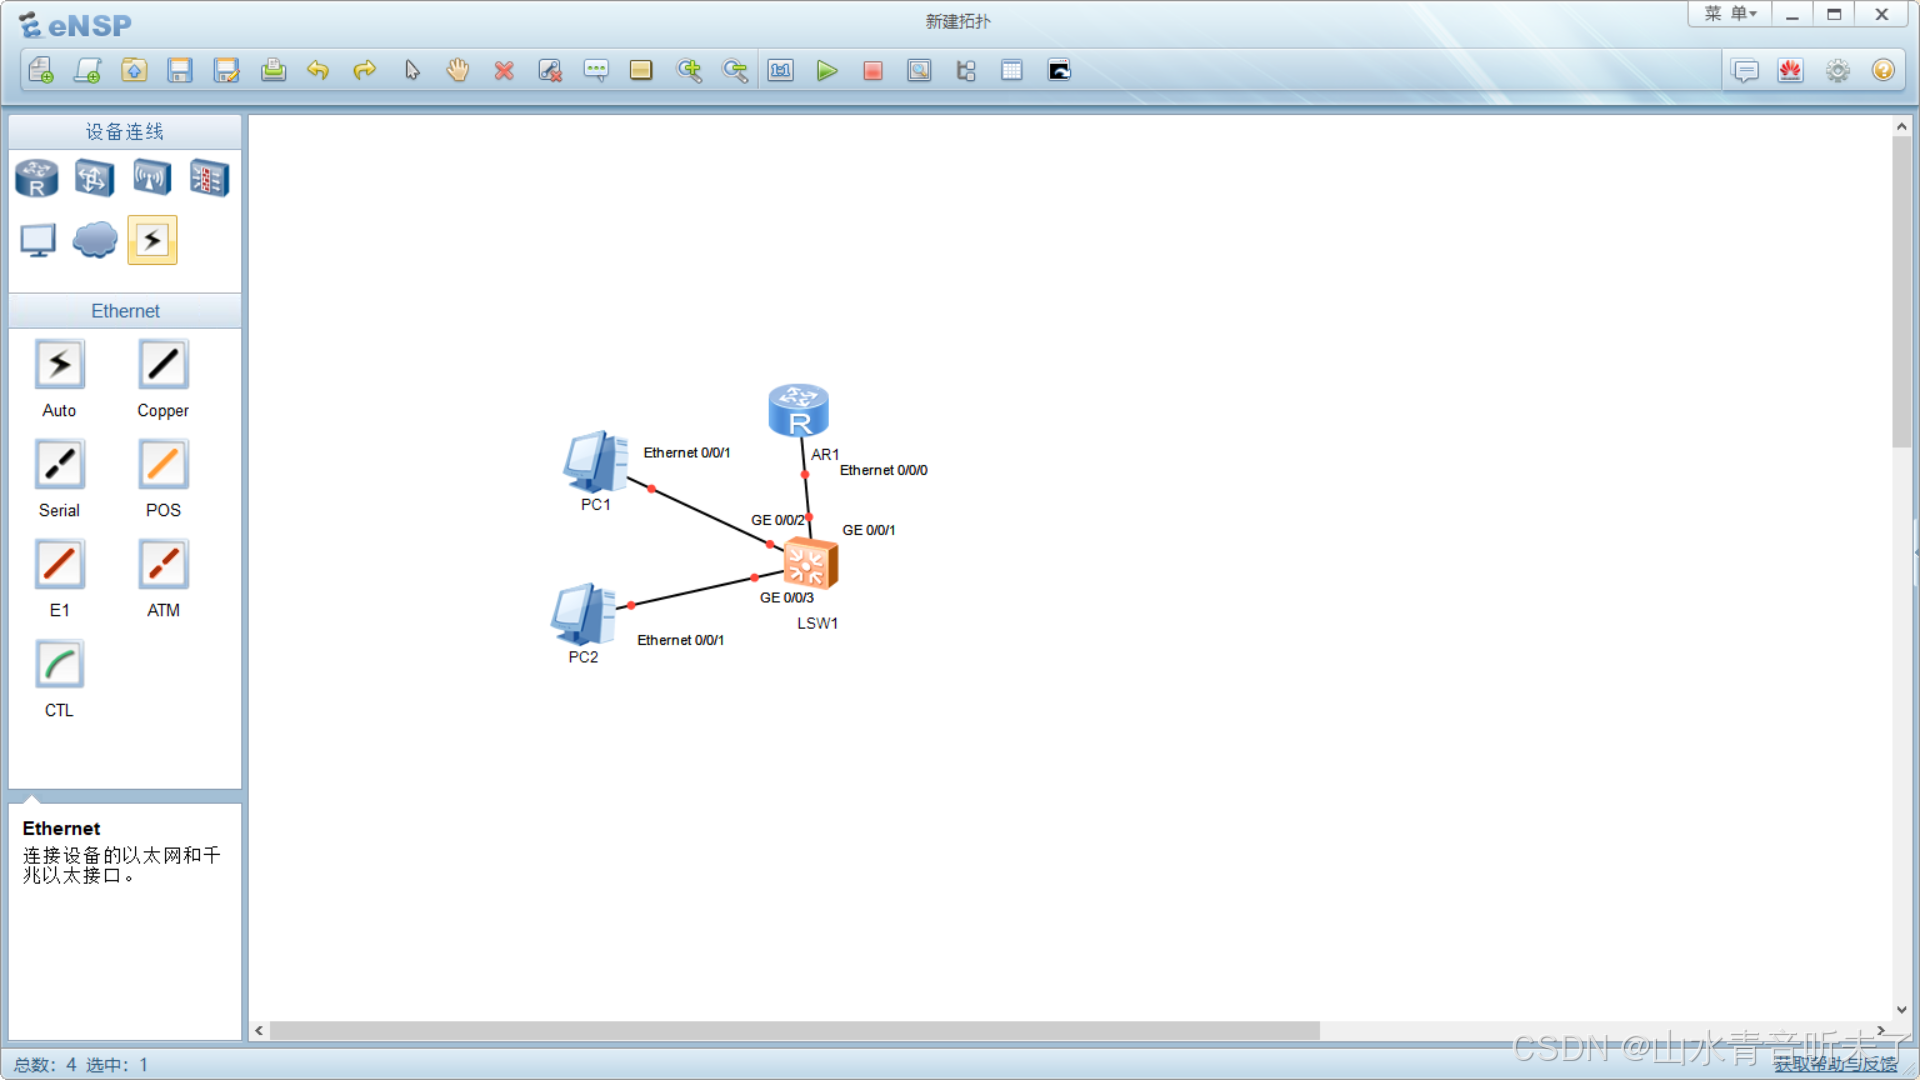This screenshot has height=1080, width=1920.
Task: Click the save topology floppy icon
Action: pyautogui.click(x=180, y=71)
